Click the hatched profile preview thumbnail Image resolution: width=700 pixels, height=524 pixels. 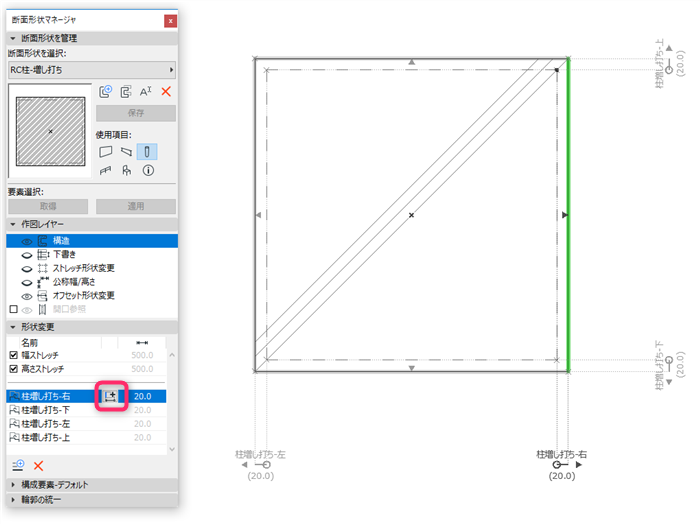50,132
